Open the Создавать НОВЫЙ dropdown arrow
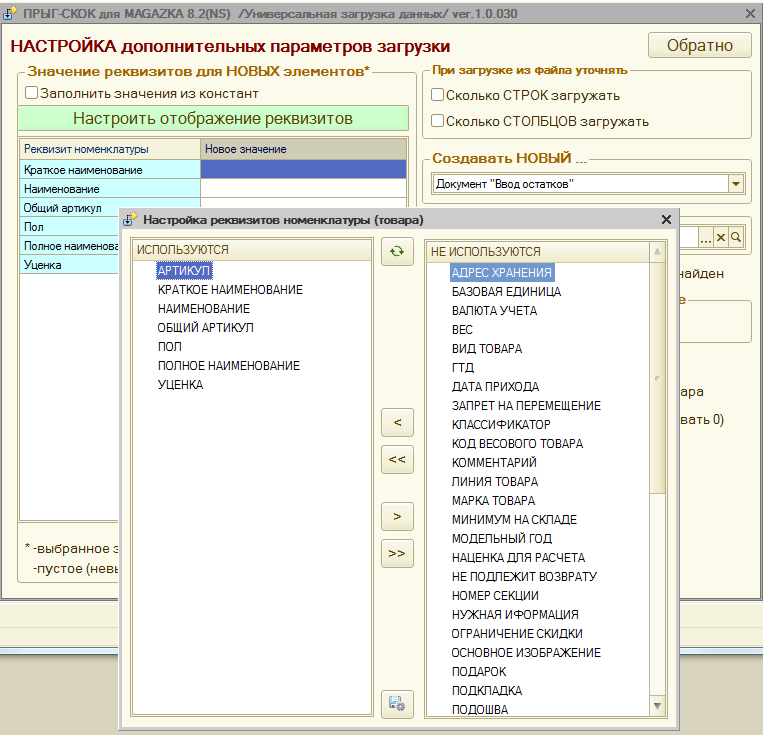 coord(736,184)
